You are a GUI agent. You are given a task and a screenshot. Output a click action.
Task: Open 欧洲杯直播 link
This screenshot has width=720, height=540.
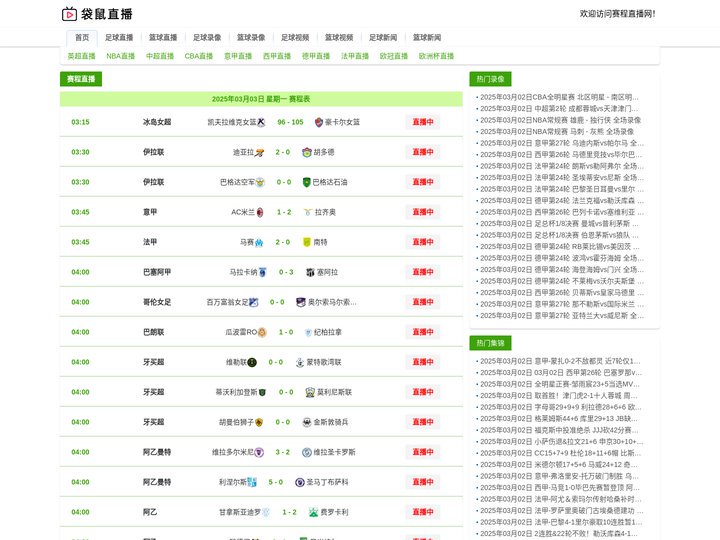[x=436, y=56]
